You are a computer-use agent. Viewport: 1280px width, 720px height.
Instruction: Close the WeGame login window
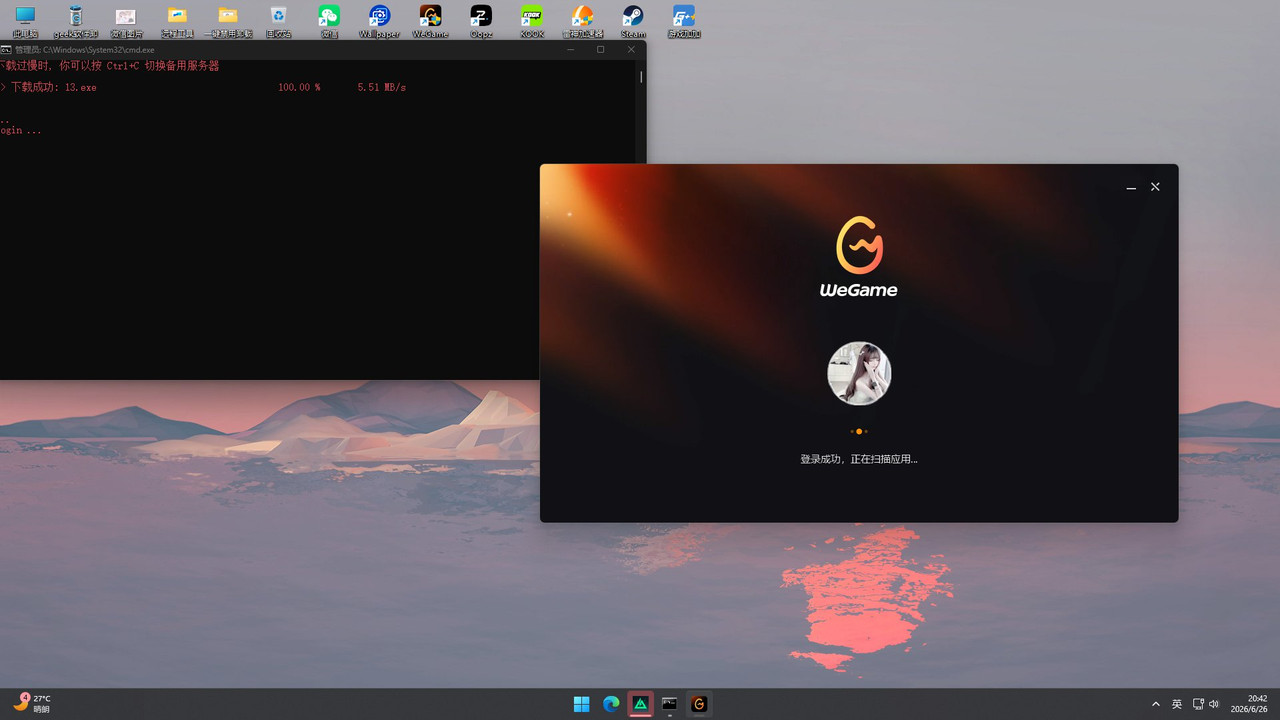(x=1155, y=187)
